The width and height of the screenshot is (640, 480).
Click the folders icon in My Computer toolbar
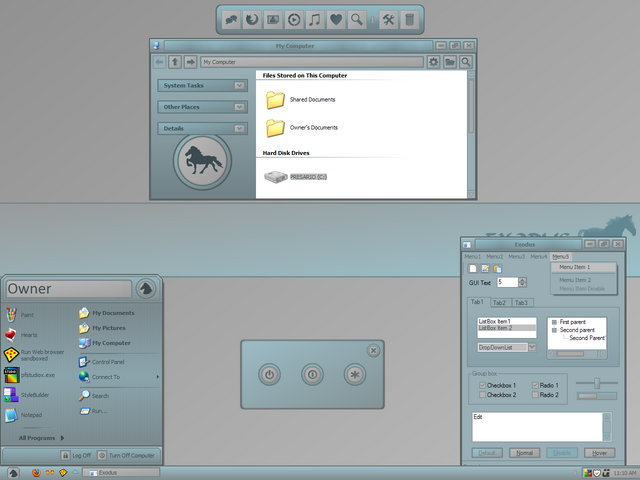pyautogui.click(x=450, y=62)
